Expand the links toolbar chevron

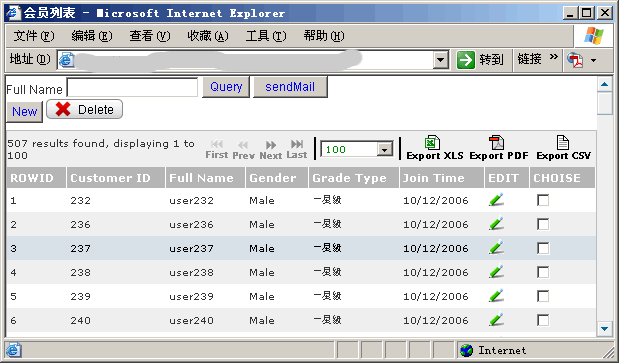tap(553, 56)
